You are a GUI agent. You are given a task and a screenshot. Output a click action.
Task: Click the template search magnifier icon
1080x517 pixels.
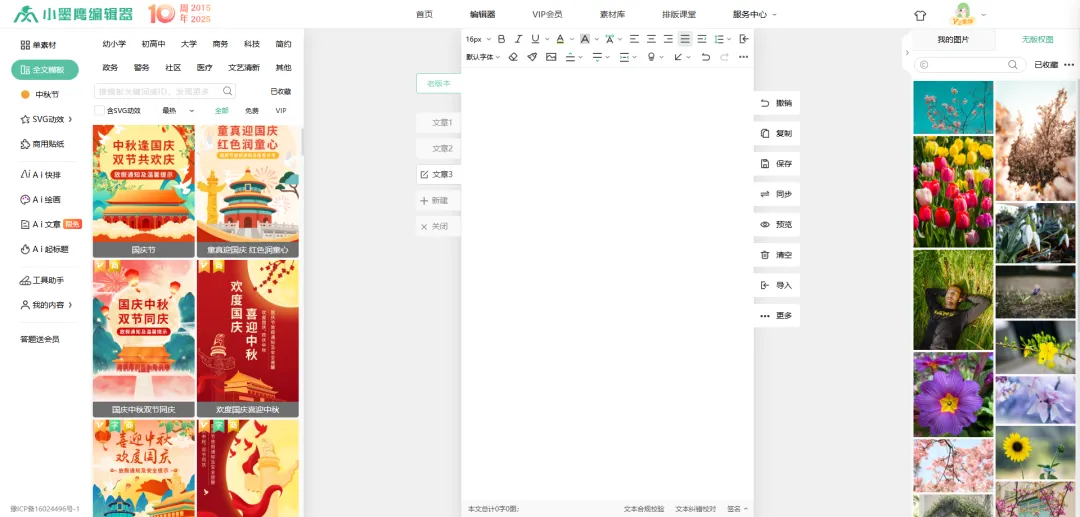(x=228, y=91)
